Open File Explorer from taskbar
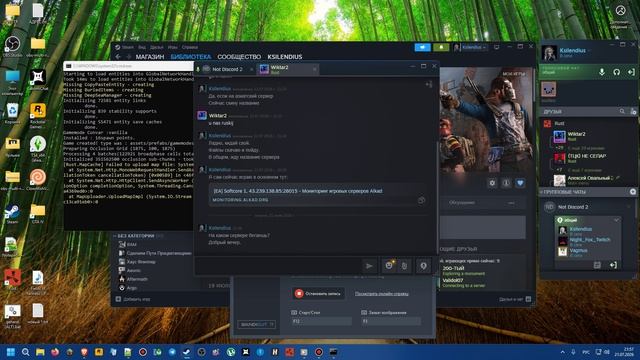640x360 pixels. click(x=40, y=352)
